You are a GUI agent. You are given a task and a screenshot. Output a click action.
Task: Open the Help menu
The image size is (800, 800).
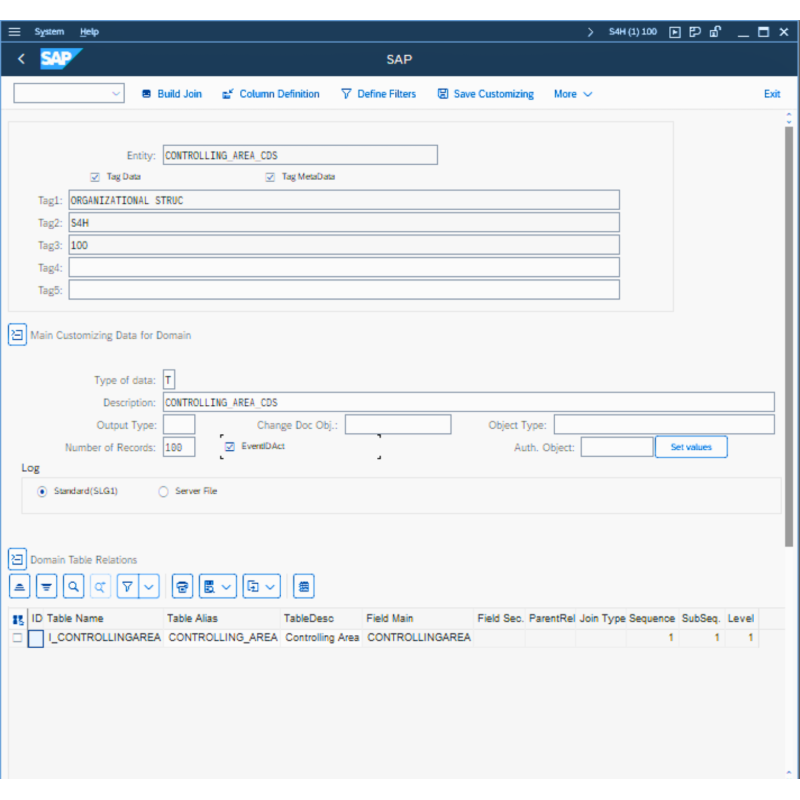tap(89, 31)
